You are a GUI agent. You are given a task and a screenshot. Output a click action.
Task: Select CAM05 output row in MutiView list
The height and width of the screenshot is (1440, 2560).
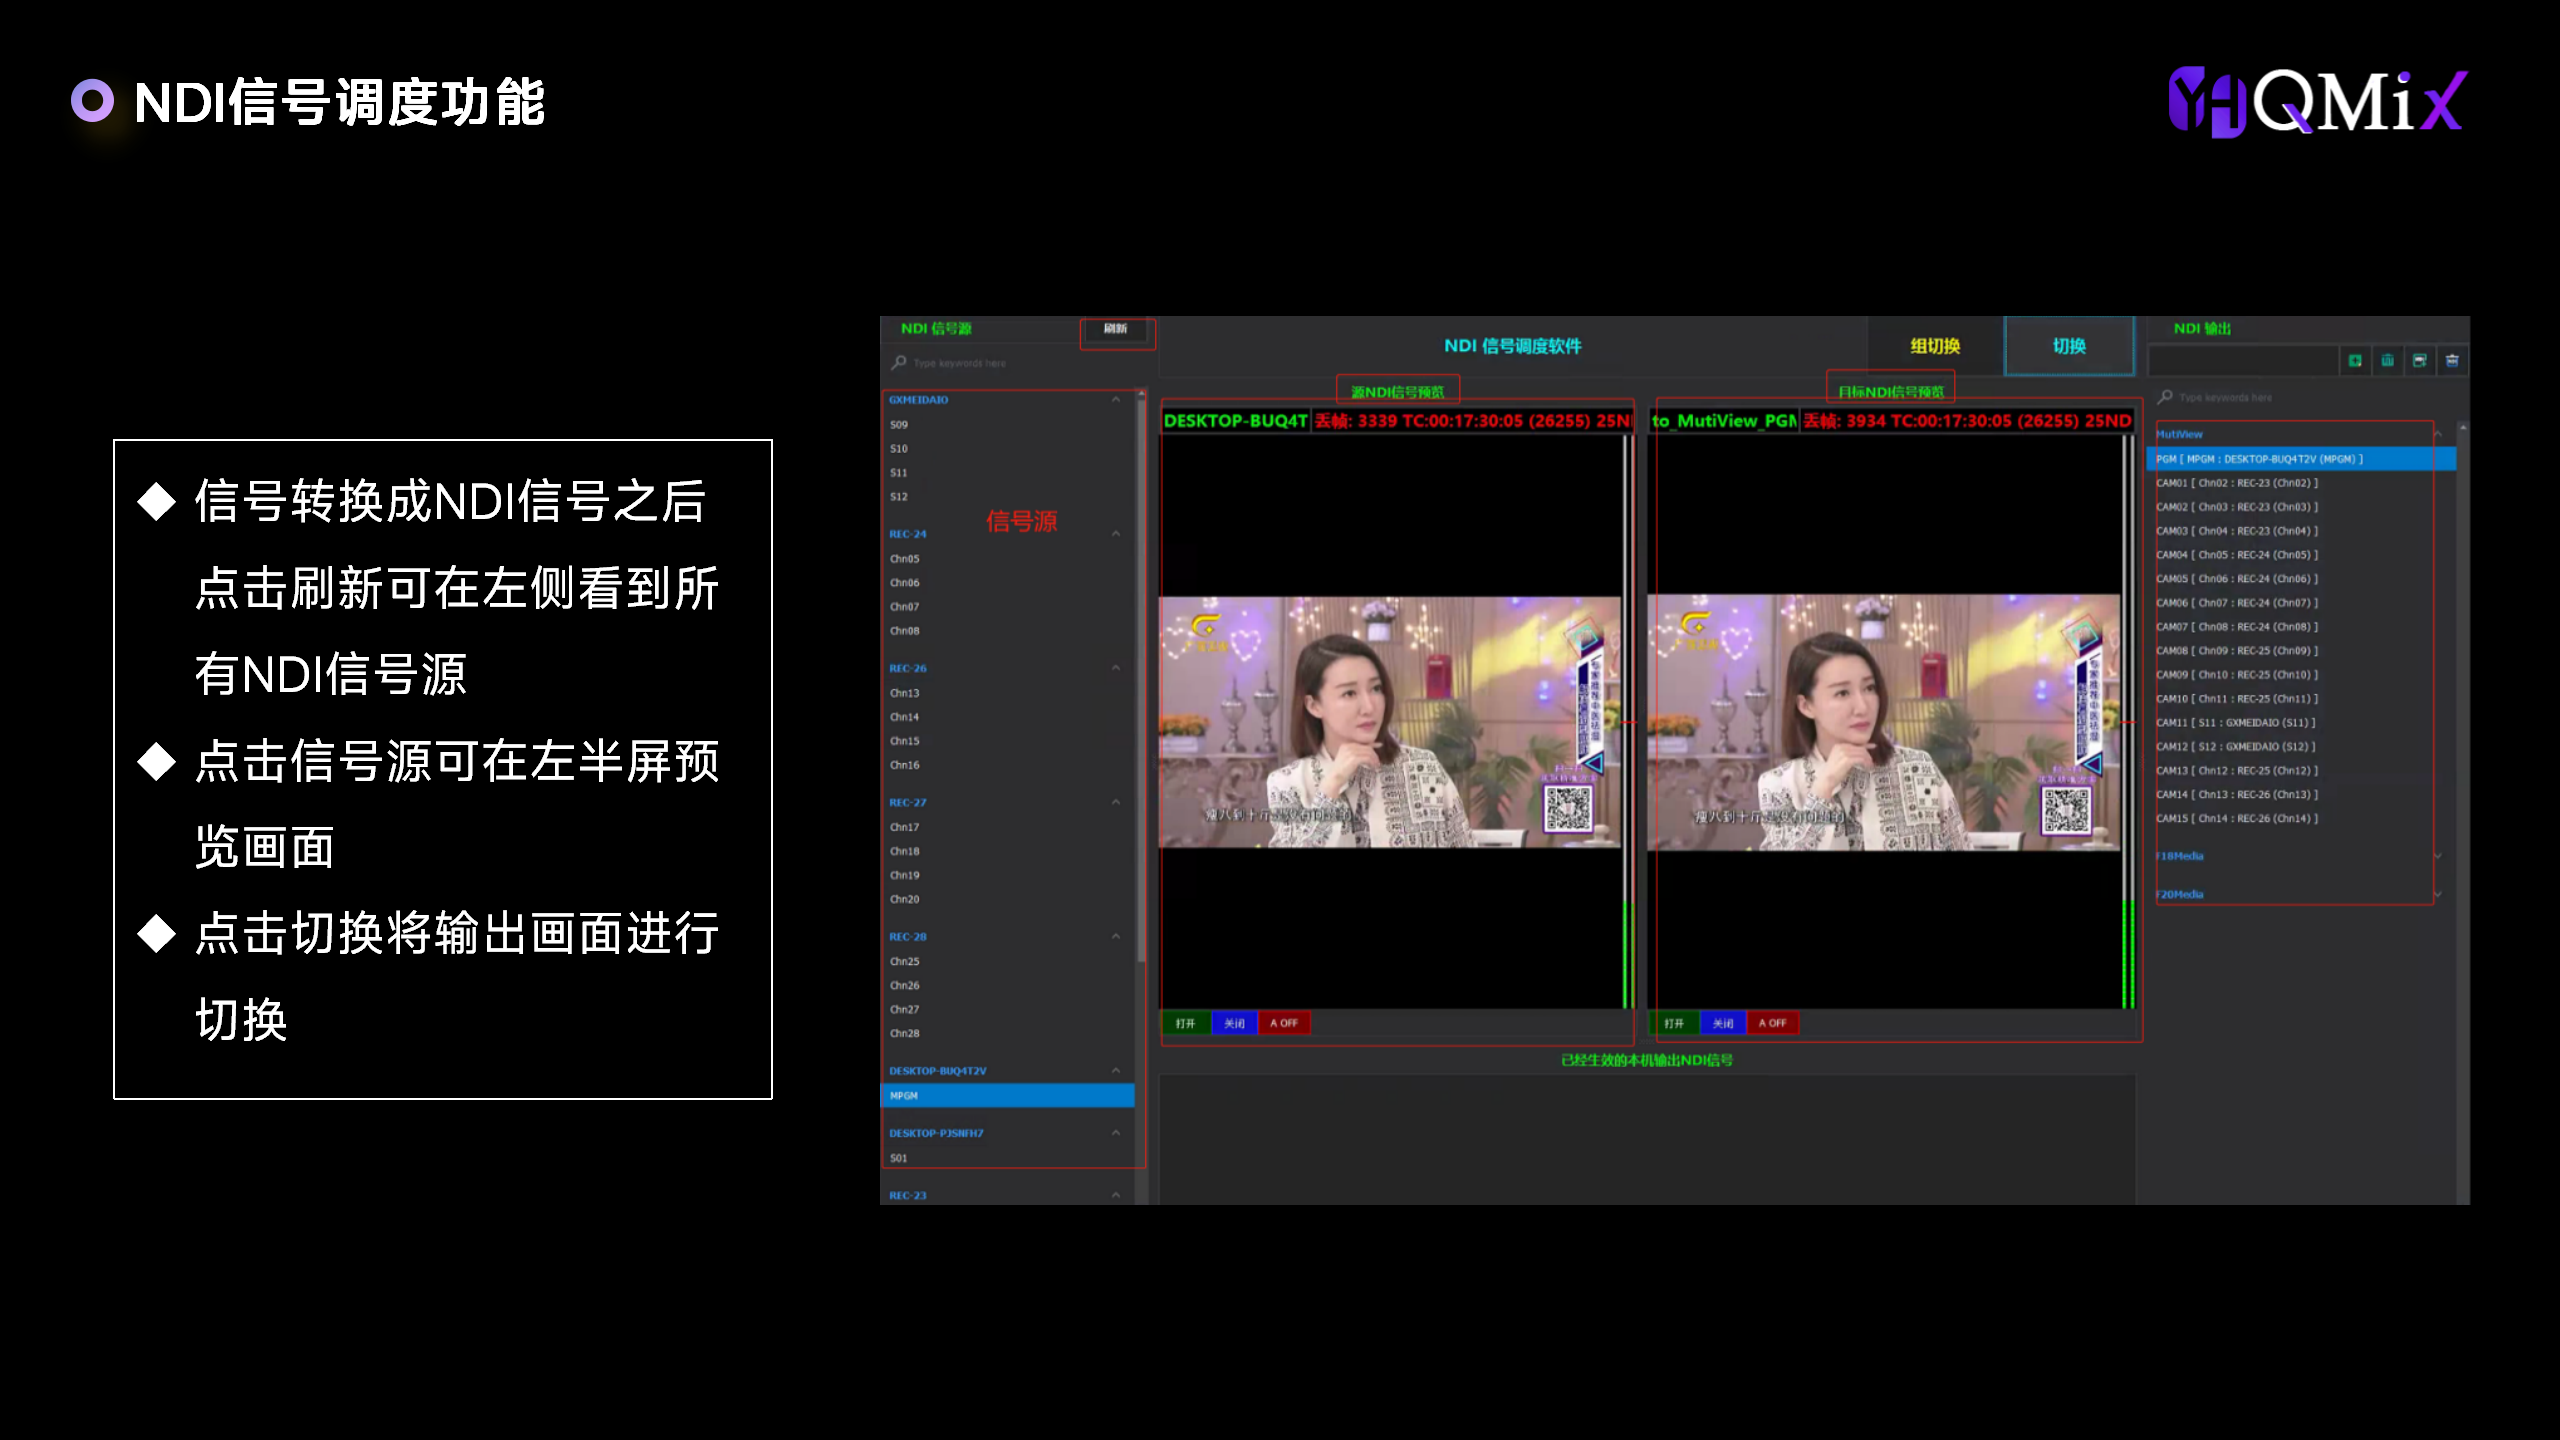coord(2236,579)
